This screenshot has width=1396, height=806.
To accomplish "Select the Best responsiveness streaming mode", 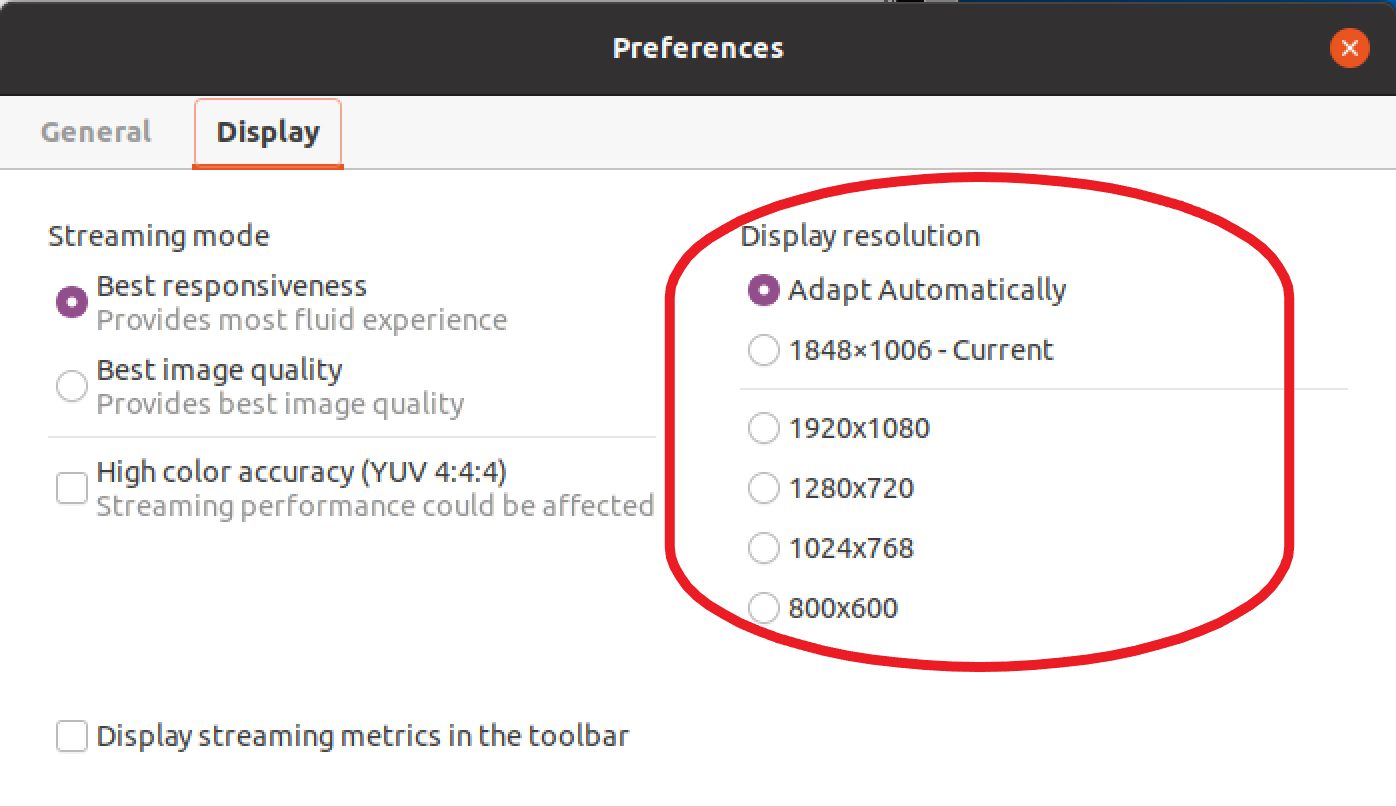I will tap(71, 300).
